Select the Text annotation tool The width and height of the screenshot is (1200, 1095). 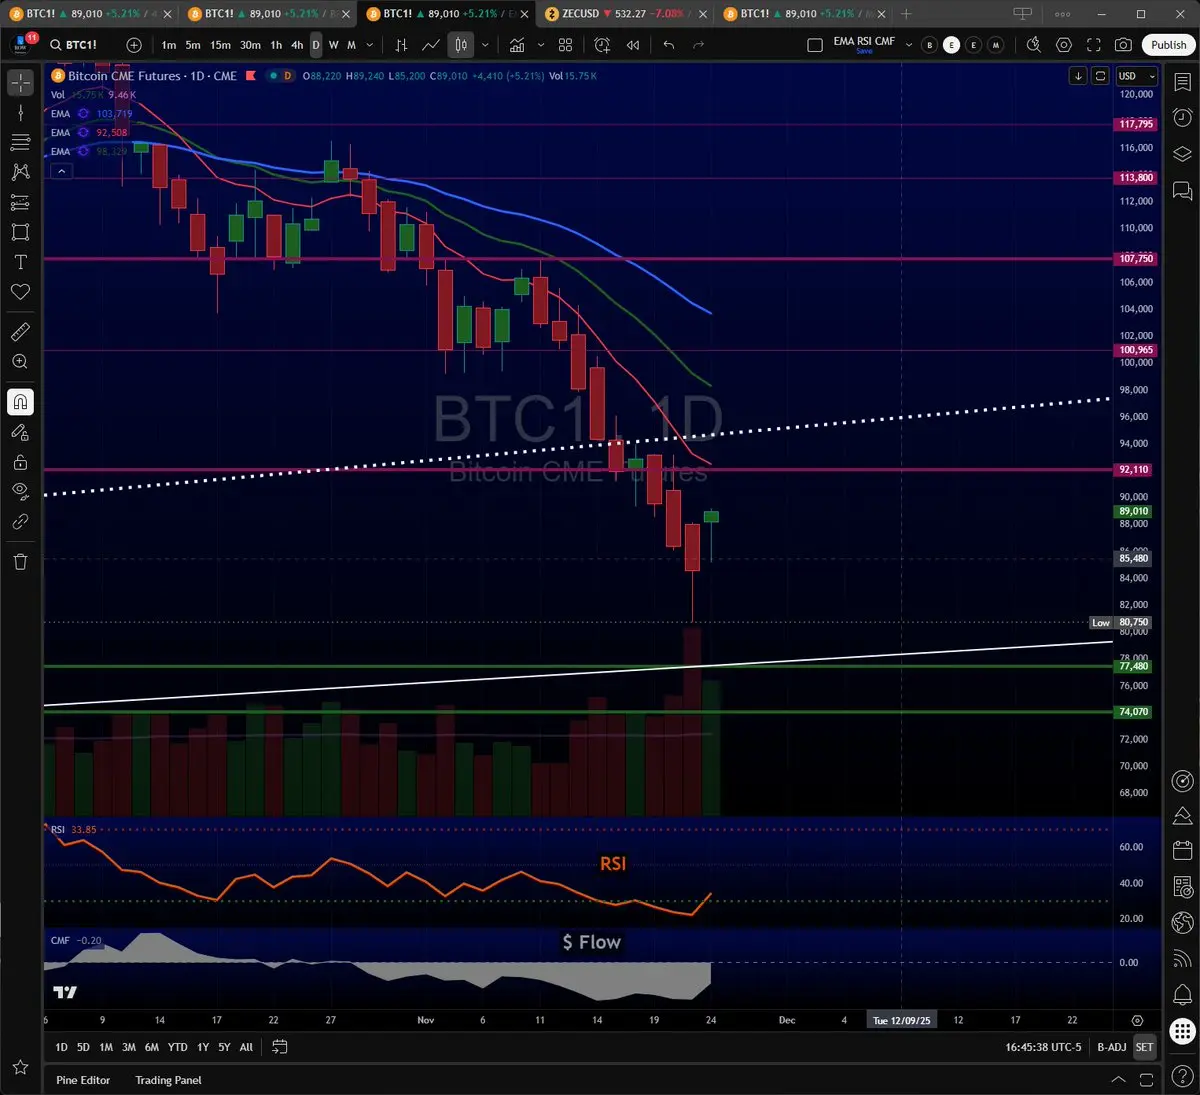[x=20, y=262]
